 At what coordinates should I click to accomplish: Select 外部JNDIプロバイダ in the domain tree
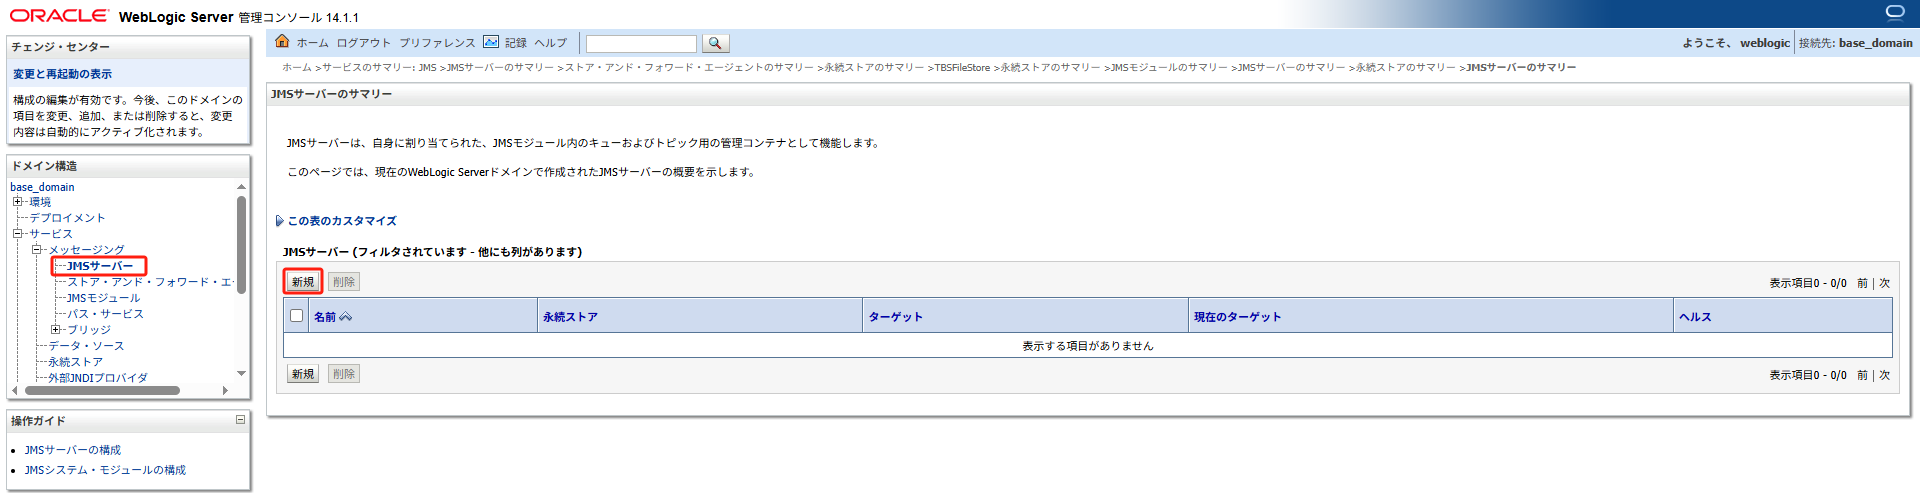(98, 378)
